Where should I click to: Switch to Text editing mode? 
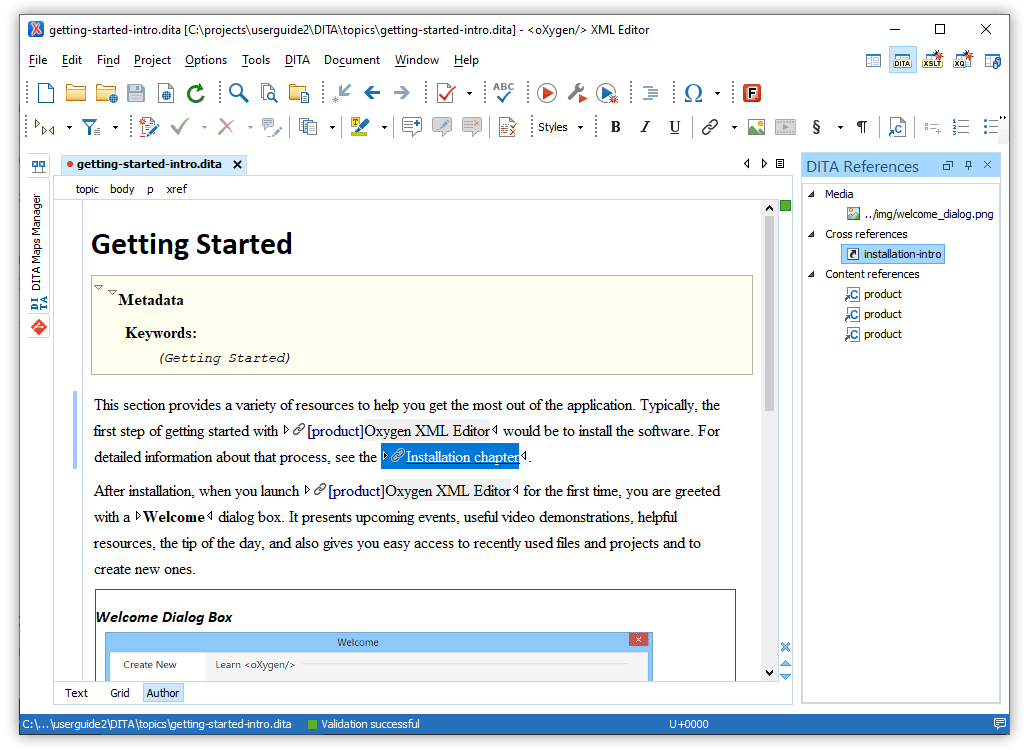(x=76, y=693)
